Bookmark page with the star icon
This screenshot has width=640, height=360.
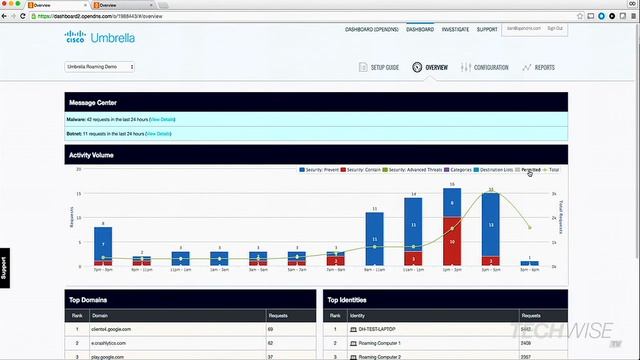tap(580, 16)
